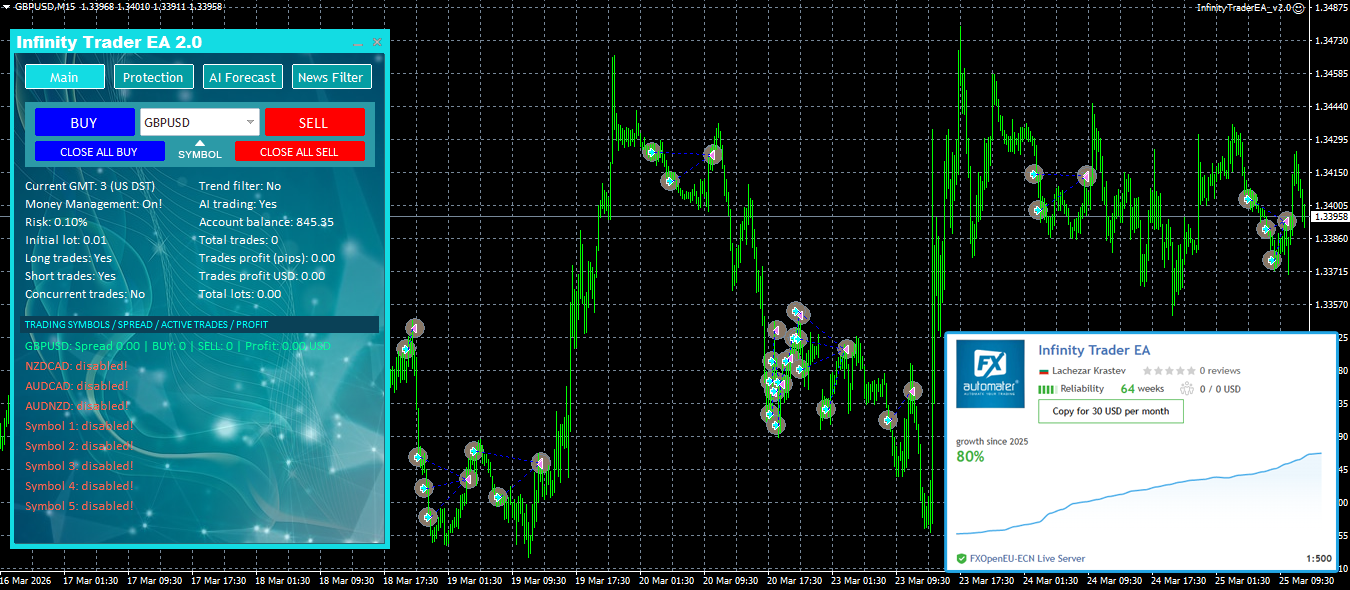Click the FX automater logo
This screenshot has width=1350, height=590.
click(990, 374)
